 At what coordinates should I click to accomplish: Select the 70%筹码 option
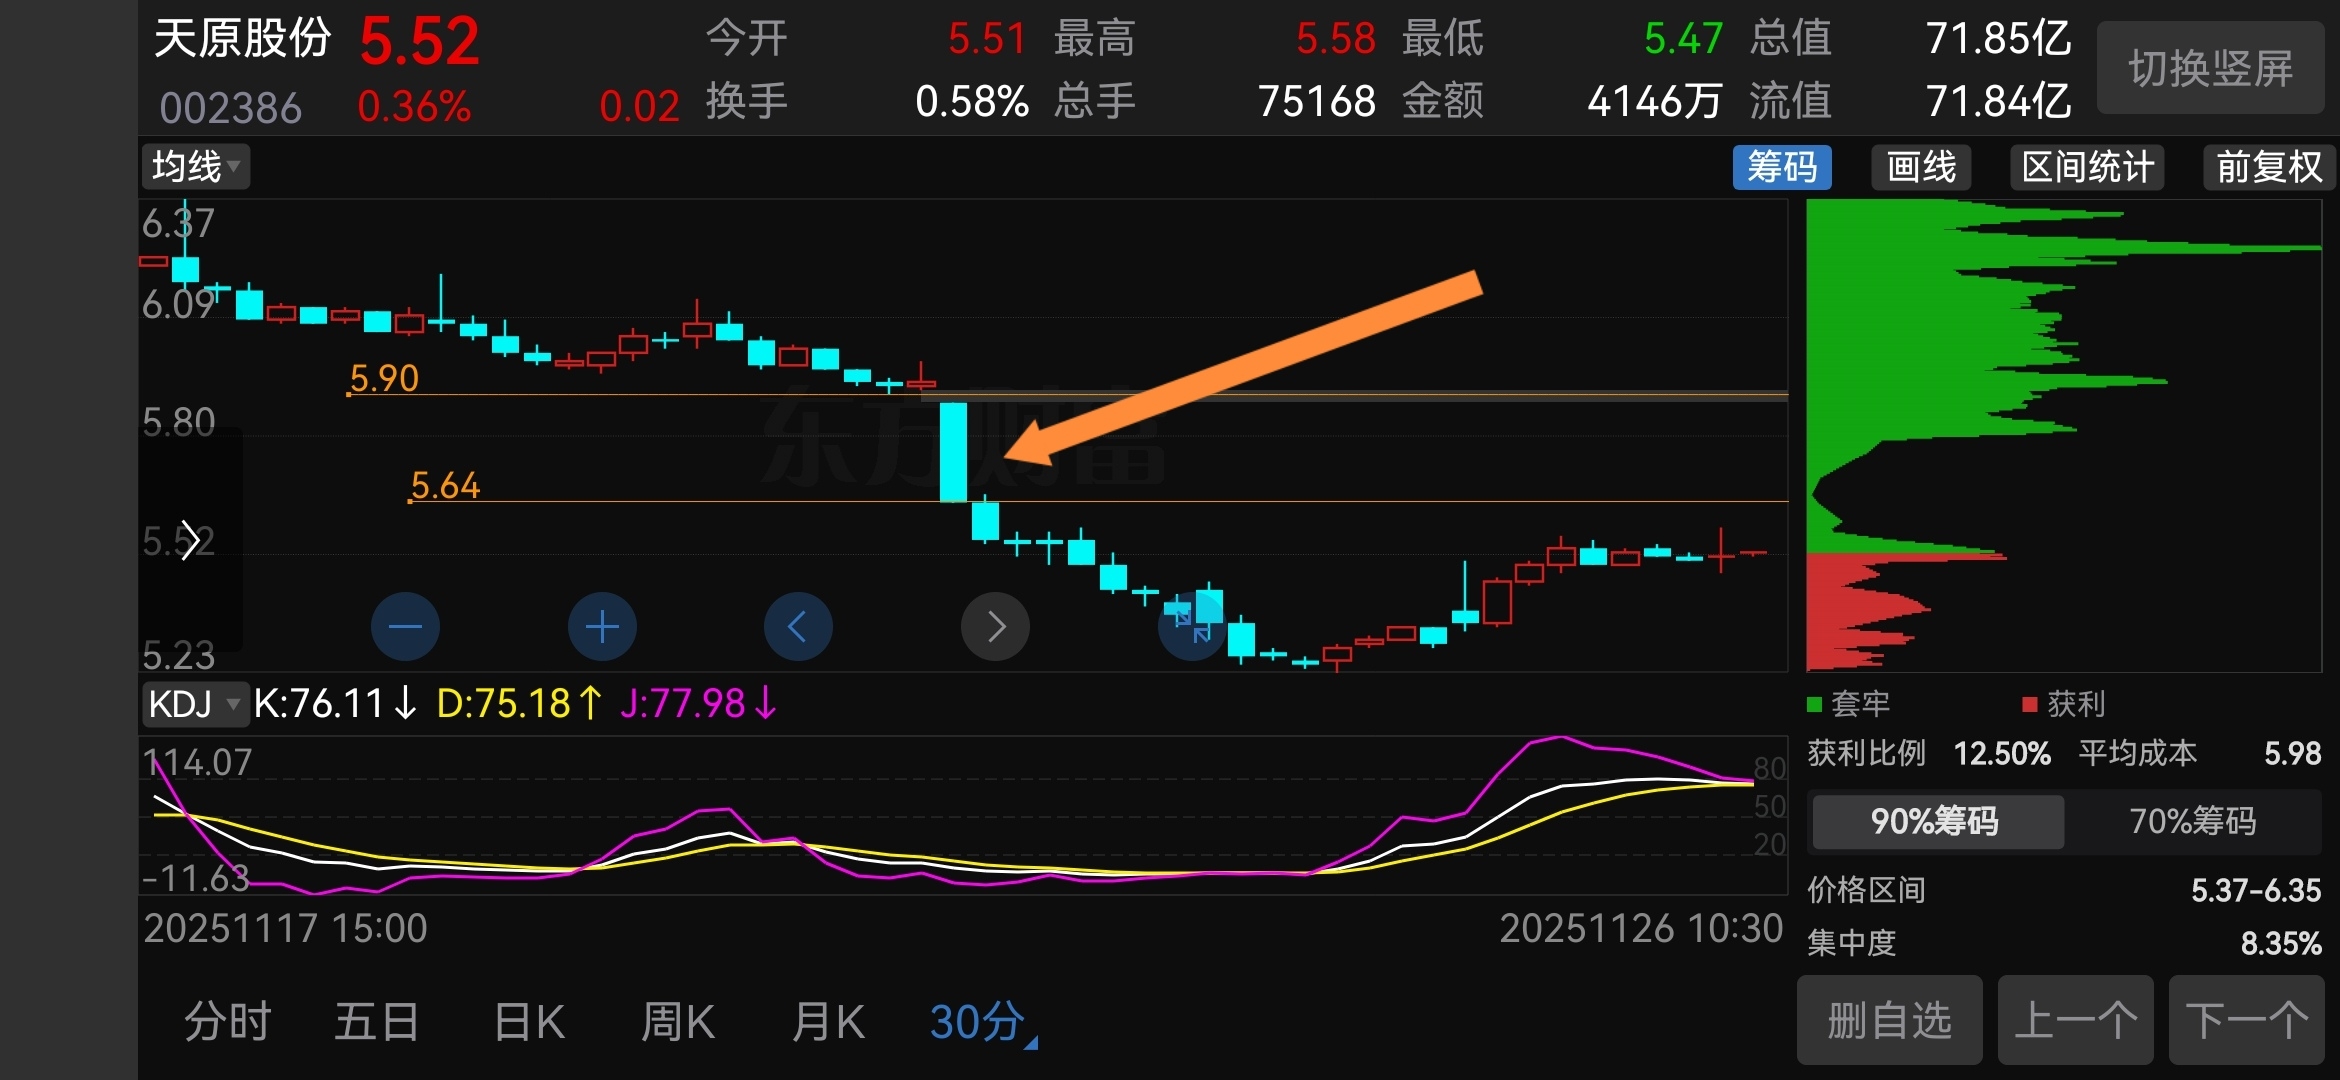2192,821
